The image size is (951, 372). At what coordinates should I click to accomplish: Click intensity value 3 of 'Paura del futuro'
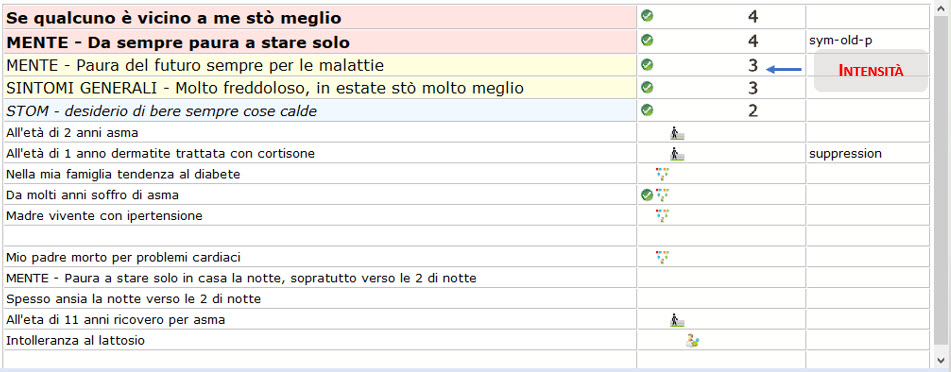753,66
